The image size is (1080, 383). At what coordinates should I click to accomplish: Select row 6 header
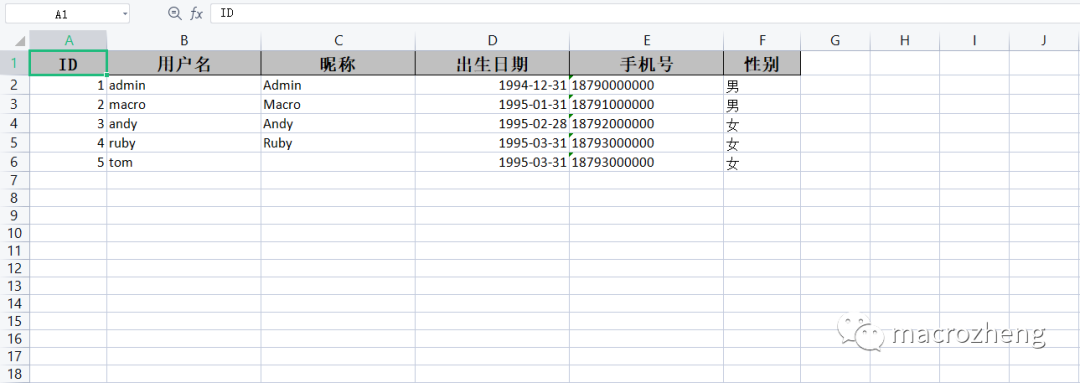pyautogui.click(x=14, y=163)
